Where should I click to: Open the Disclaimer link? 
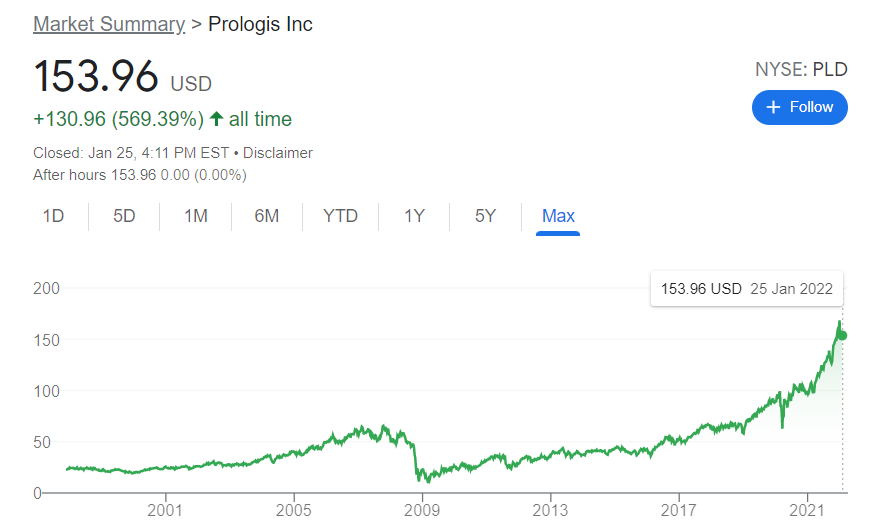point(278,153)
